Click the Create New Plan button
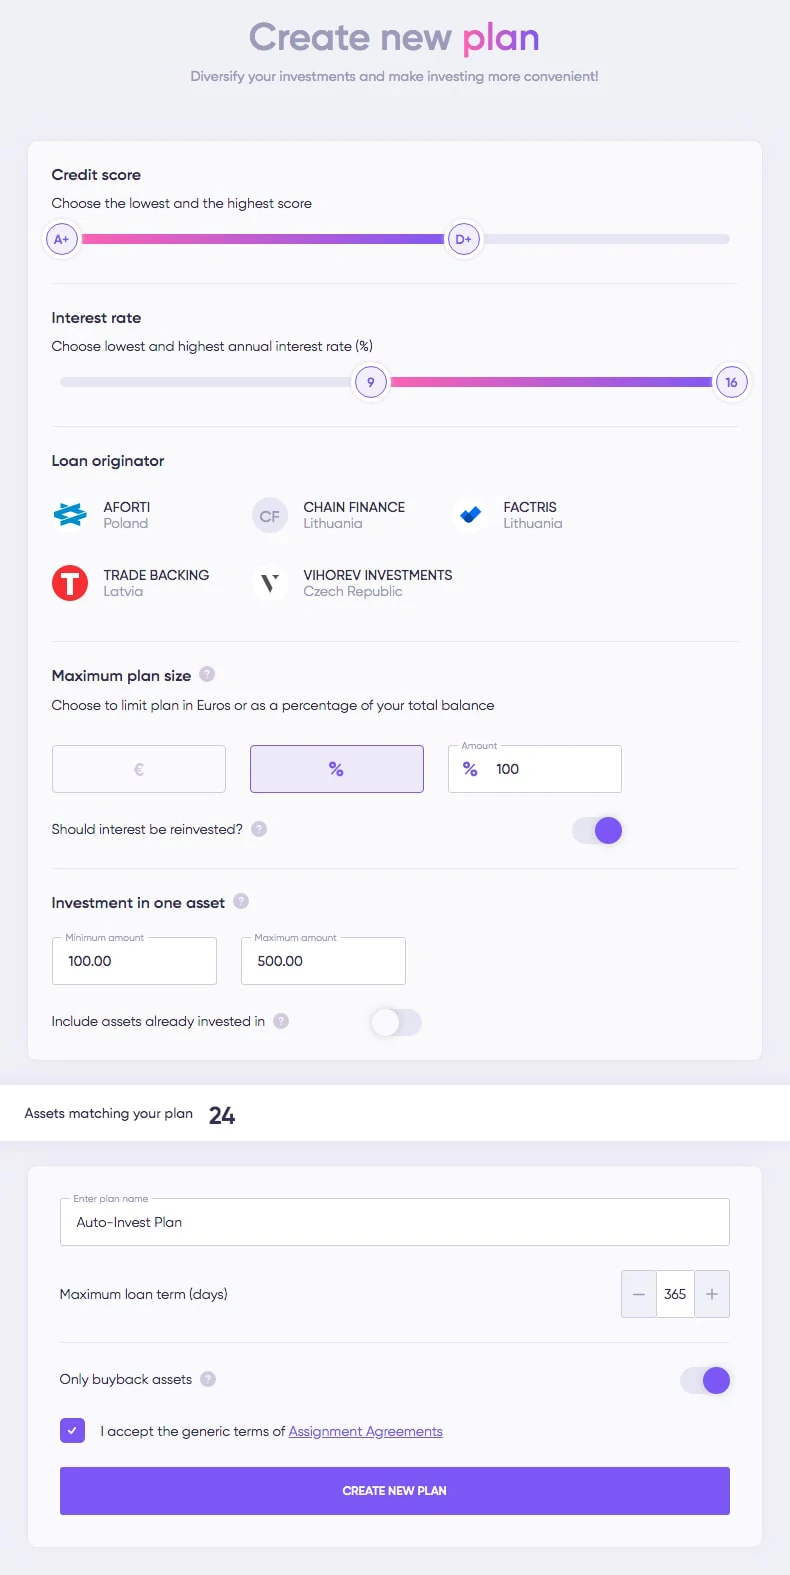The height and width of the screenshot is (1575, 790). (395, 1491)
